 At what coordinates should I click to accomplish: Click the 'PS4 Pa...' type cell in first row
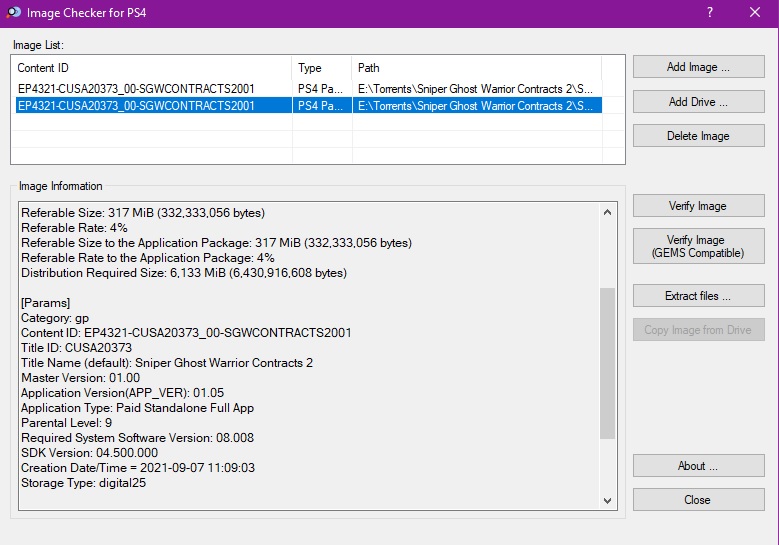pos(320,88)
